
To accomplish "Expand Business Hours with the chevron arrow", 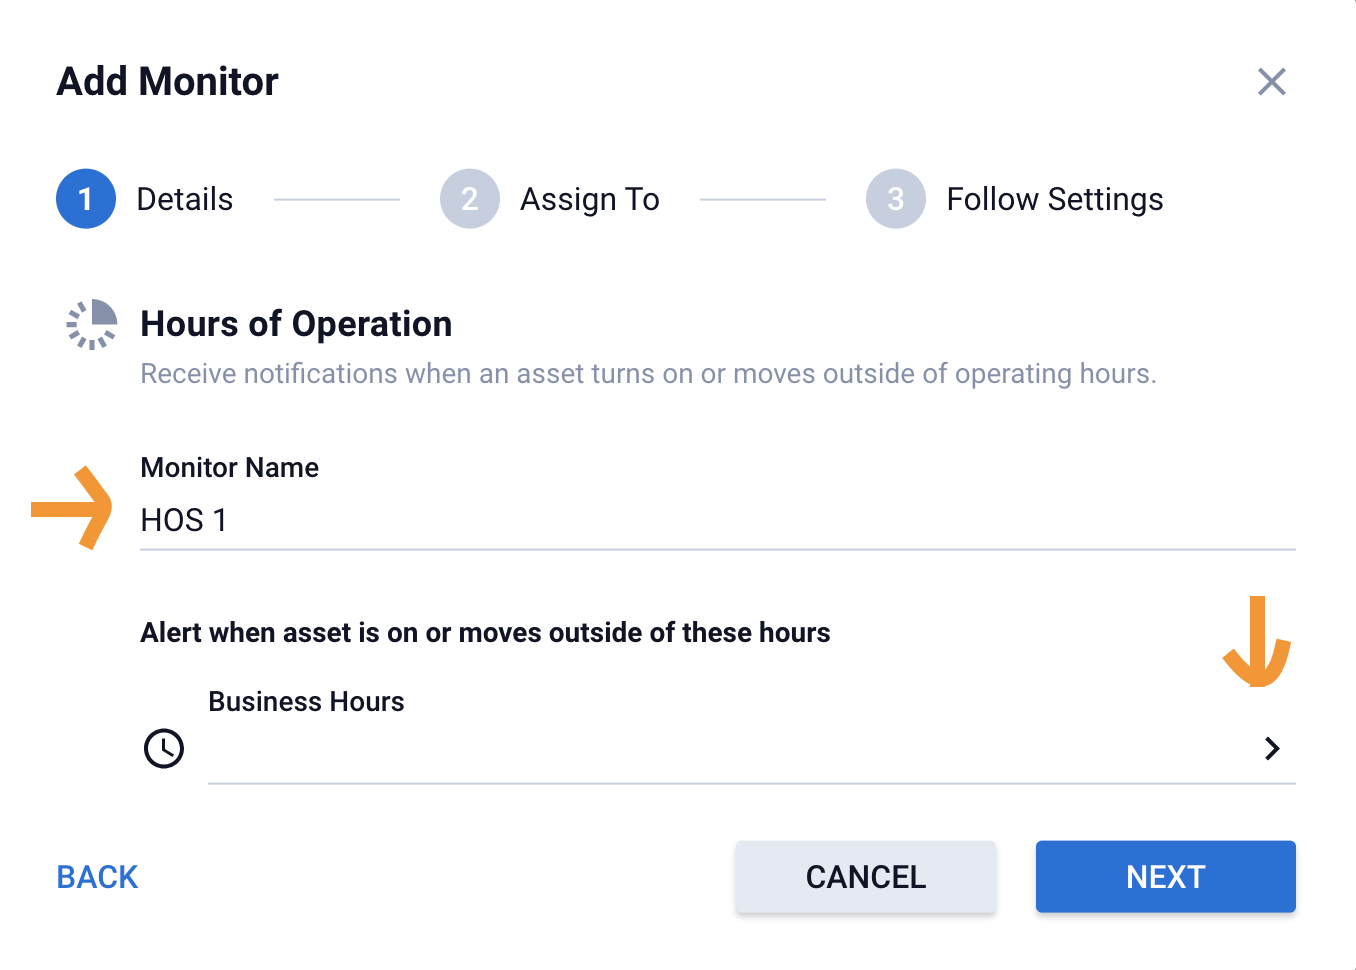I will click(1271, 748).
